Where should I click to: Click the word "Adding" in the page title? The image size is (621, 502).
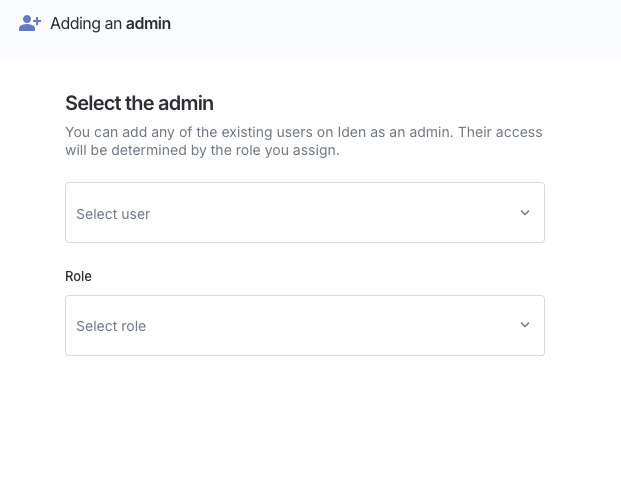(x=73, y=23)
